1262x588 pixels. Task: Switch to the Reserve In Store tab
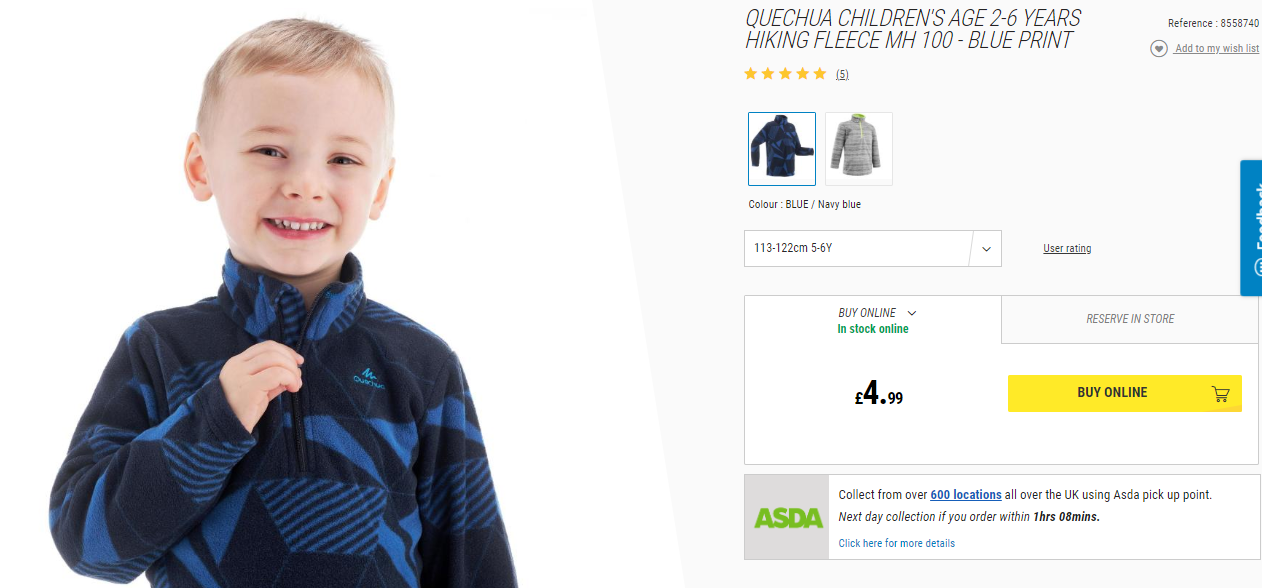click(1130, 319)
